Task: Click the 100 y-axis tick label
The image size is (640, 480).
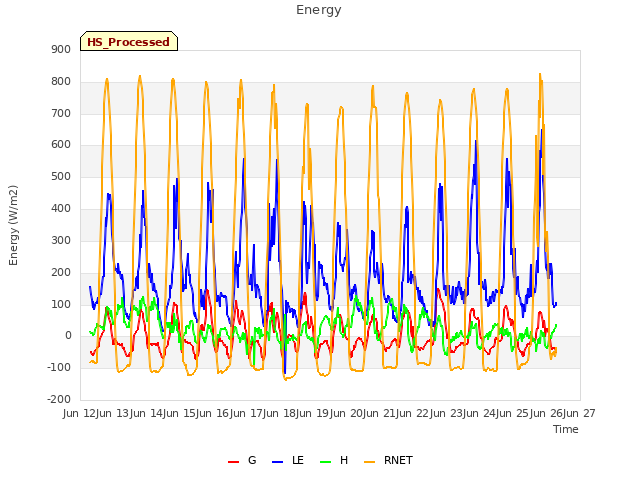Action: [61, 304]
